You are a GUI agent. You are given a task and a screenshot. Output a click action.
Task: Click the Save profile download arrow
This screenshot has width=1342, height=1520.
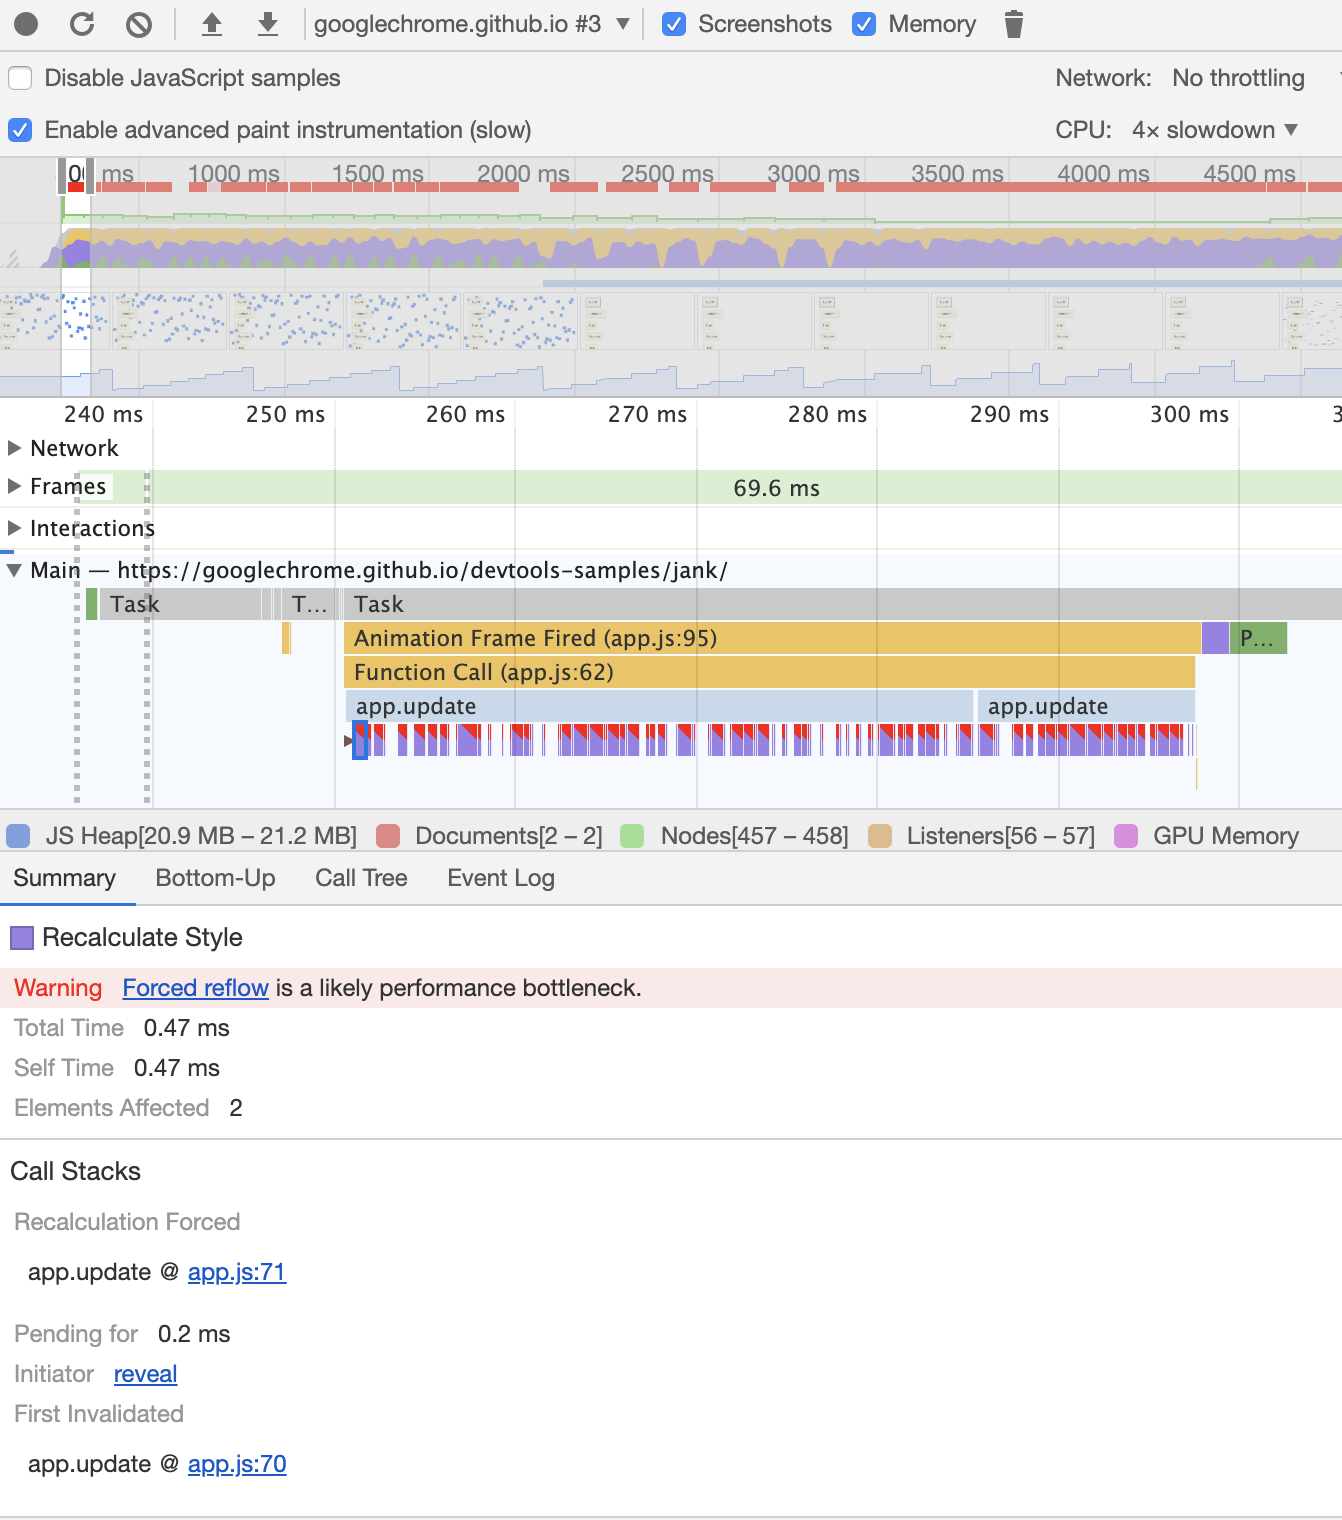(268, 24)
